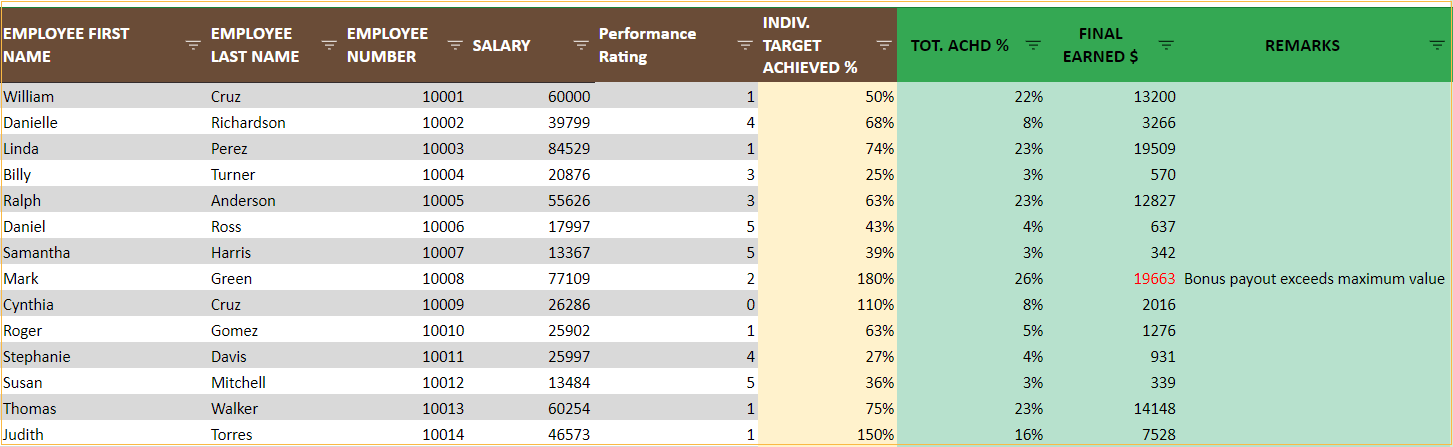The height and width of the screenshot is (447, 1453).
Task: Select last name cell Davis
Action: point(276,357)
